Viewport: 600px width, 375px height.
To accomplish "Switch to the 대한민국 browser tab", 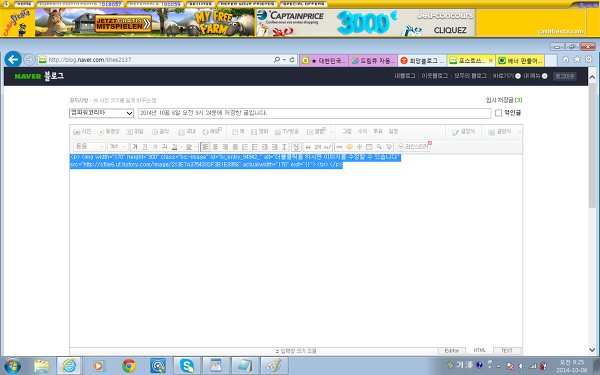I will coord(324,60).
